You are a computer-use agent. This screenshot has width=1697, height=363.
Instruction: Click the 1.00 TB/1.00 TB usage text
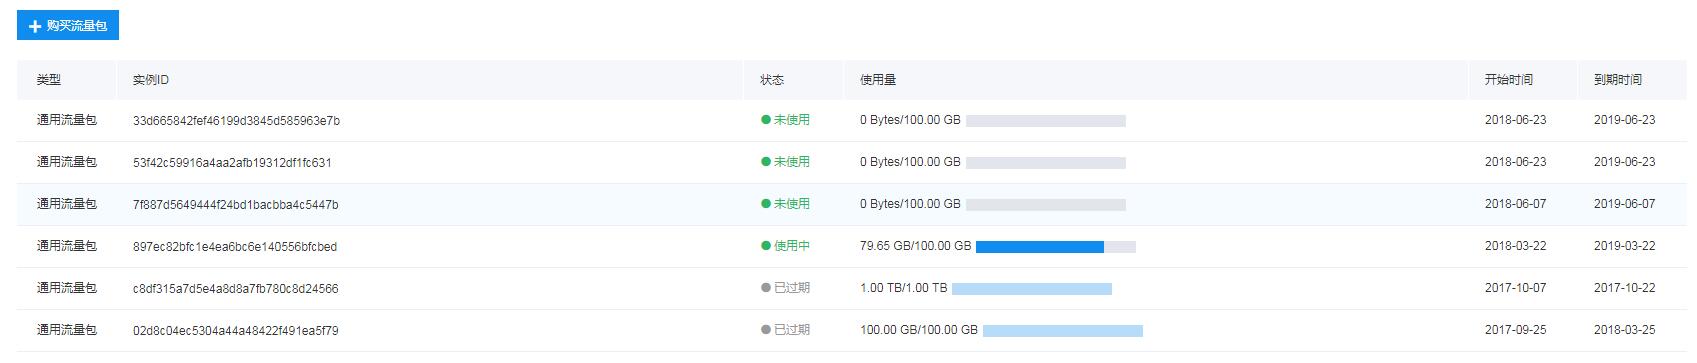point(904,288)
